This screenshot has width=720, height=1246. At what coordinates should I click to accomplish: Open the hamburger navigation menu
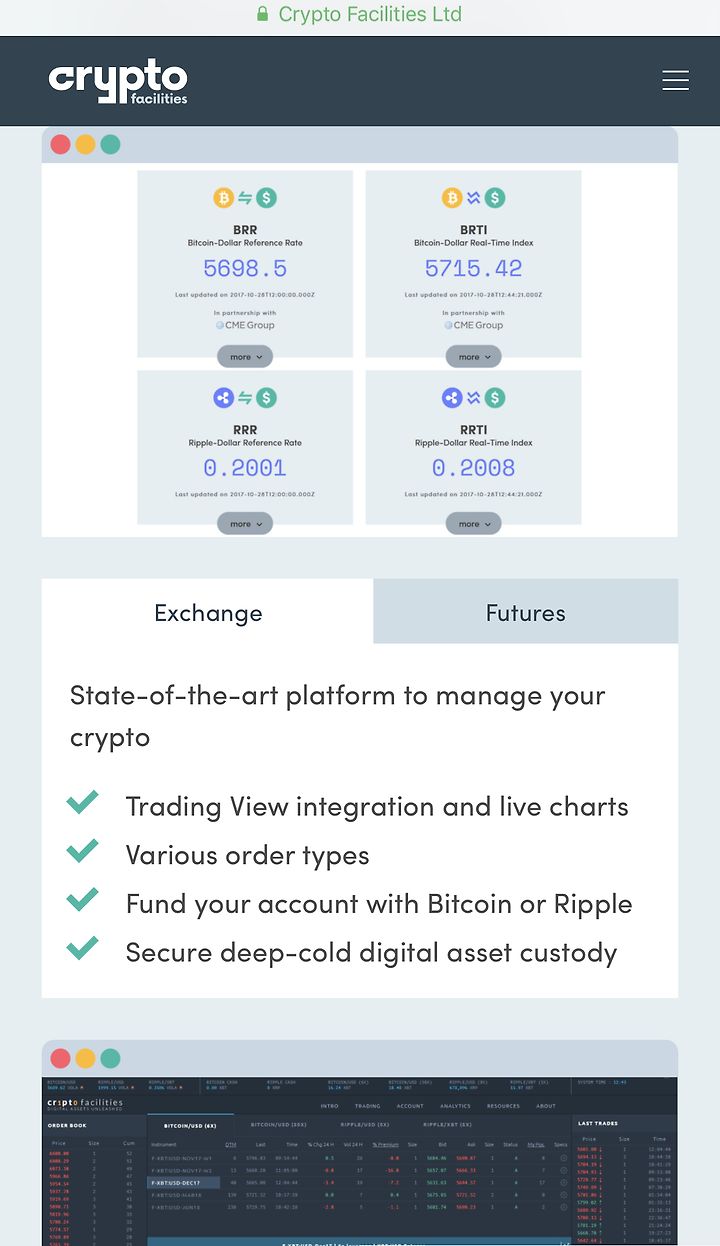click(x=676, y=80)
